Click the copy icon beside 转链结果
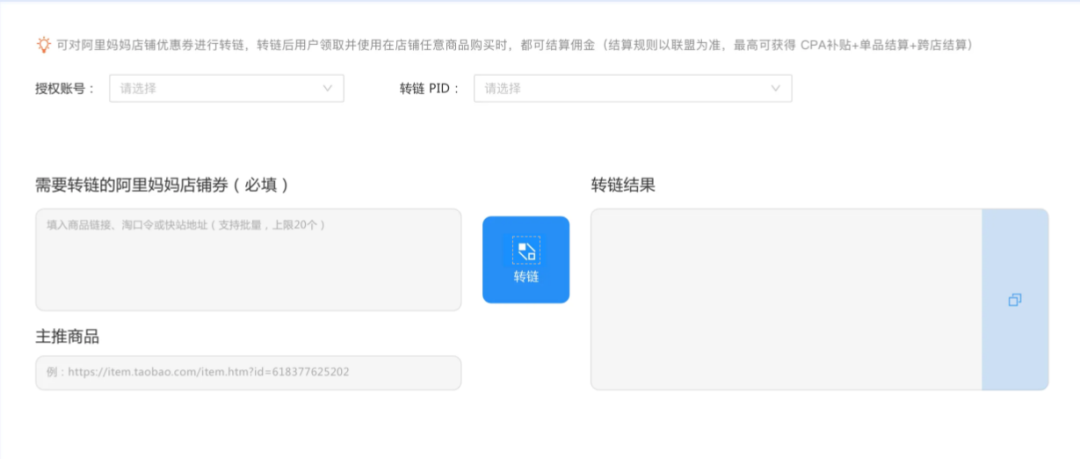 point(1015,300)
